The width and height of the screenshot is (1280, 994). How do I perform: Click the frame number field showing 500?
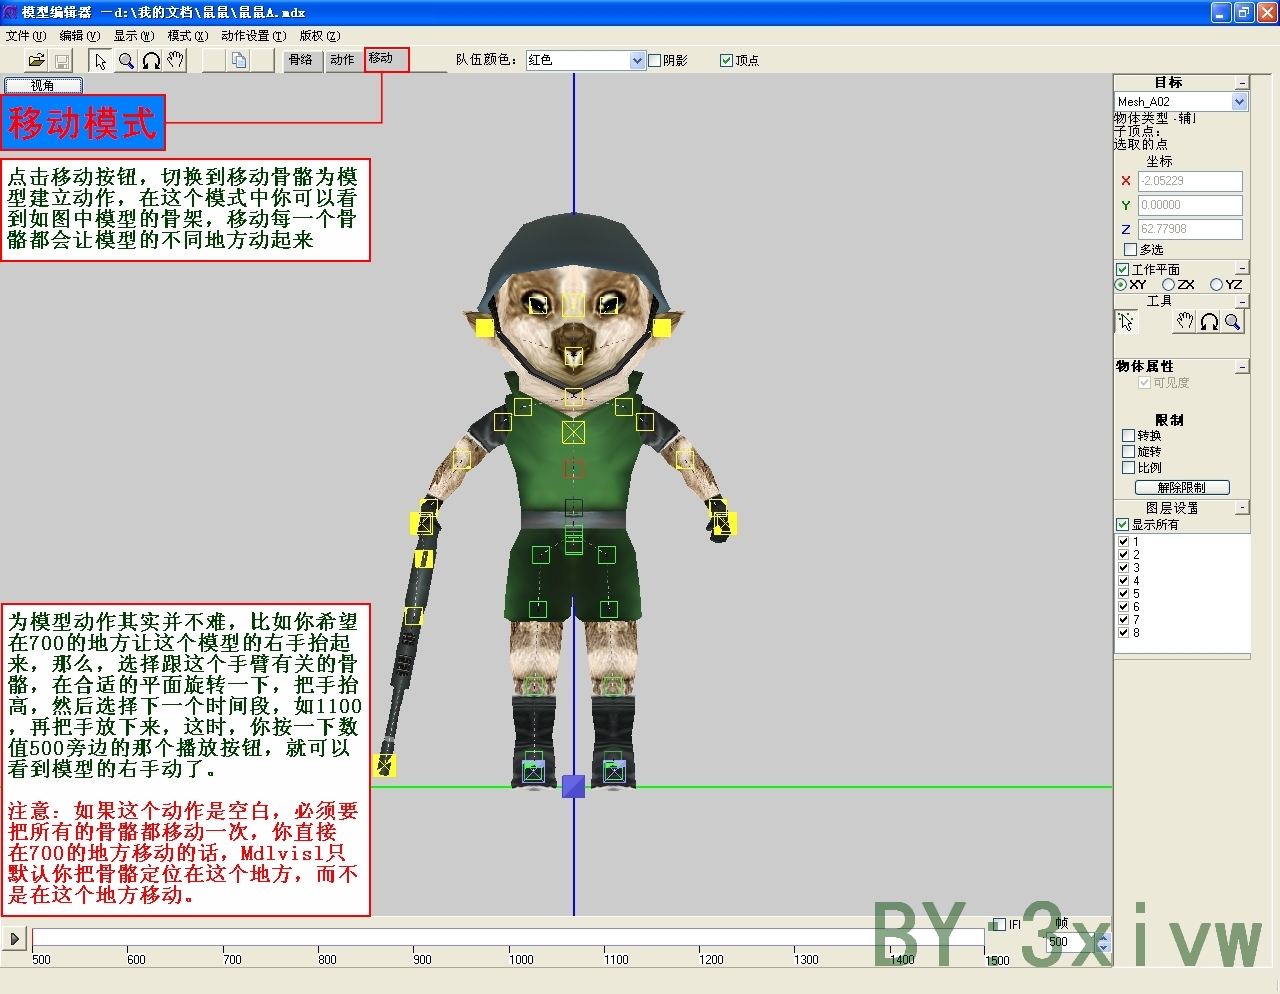(1071, 942)
